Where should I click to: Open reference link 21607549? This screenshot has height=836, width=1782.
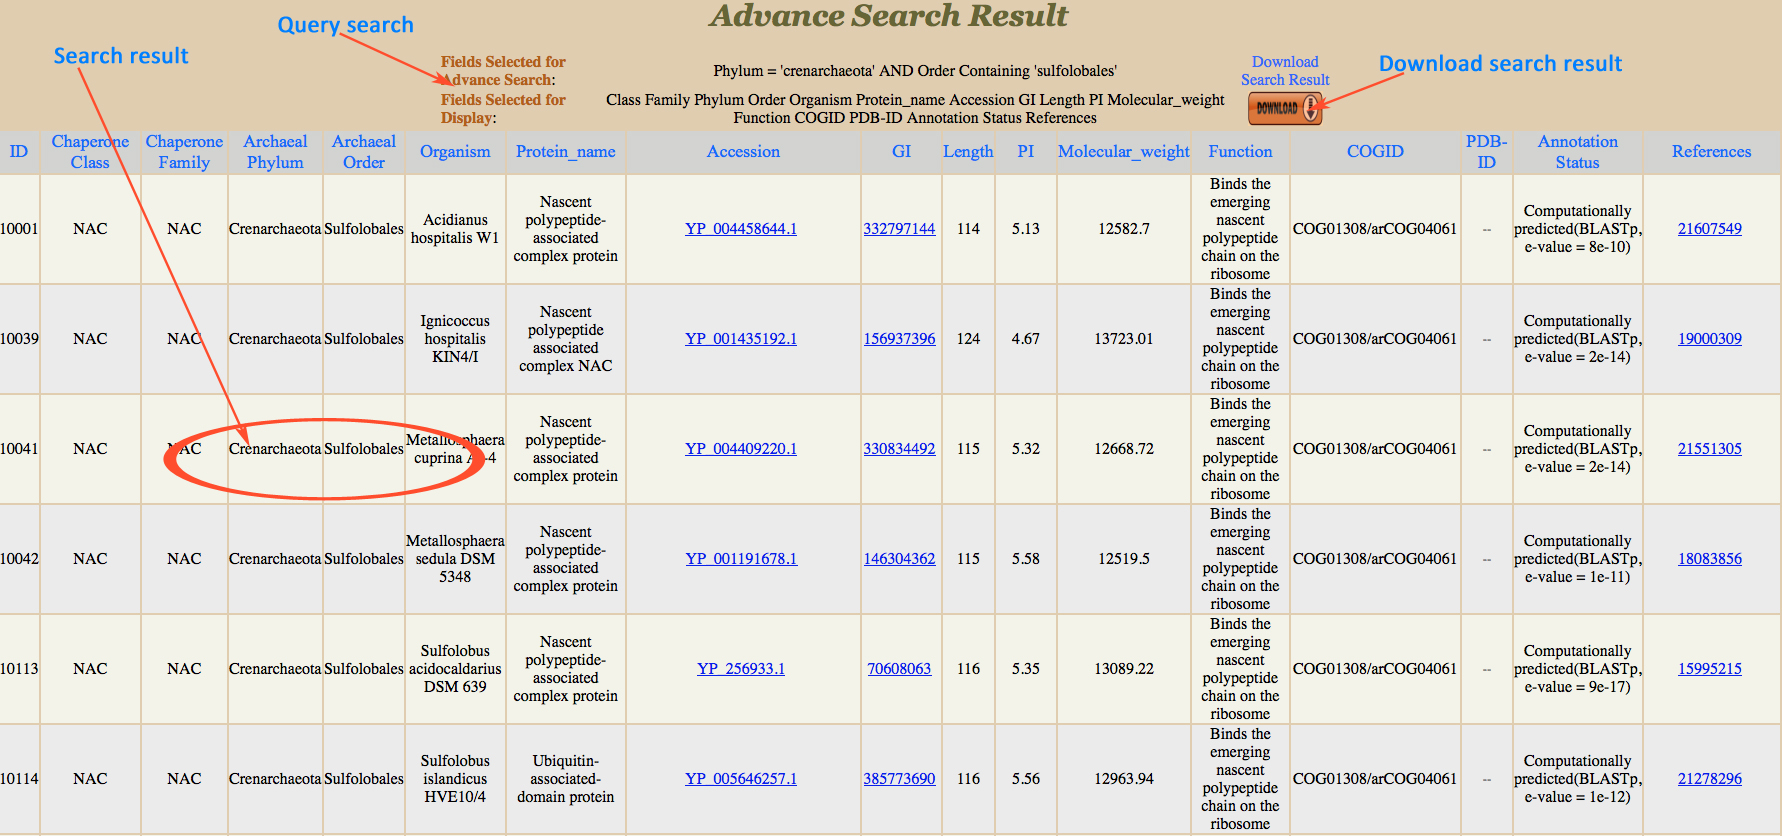click(x=1710, y=229)
